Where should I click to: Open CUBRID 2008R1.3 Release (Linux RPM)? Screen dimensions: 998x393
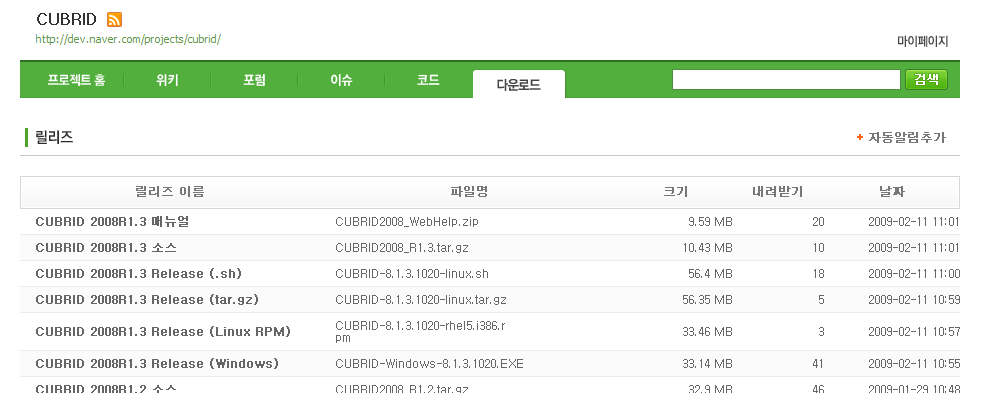(163, 332)
